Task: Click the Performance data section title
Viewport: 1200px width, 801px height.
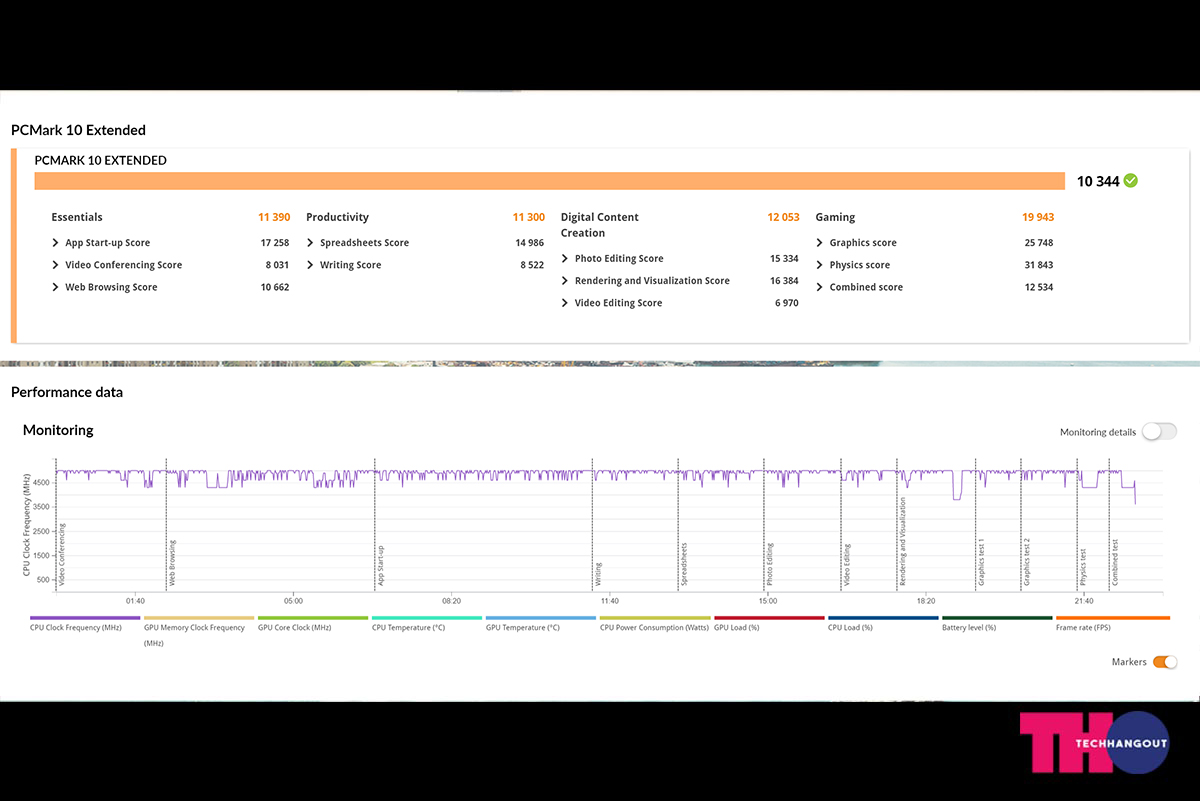Action: (67, 392)
